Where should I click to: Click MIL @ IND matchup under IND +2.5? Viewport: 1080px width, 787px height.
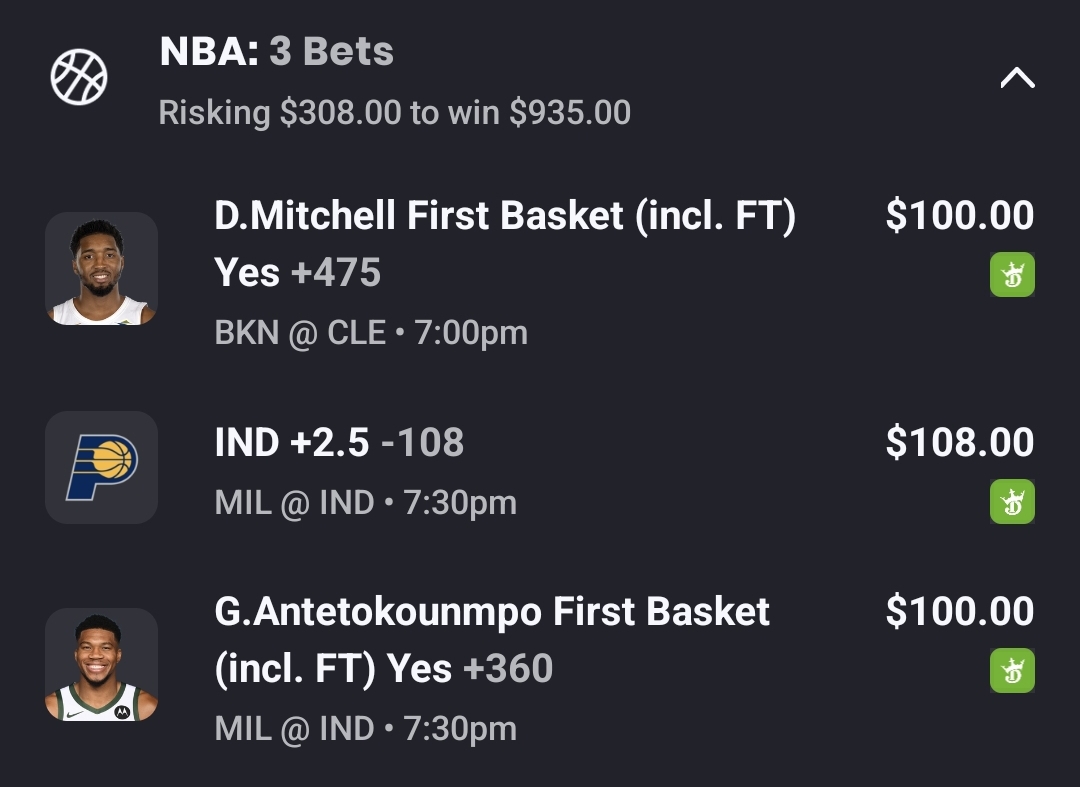coord(365,502)
